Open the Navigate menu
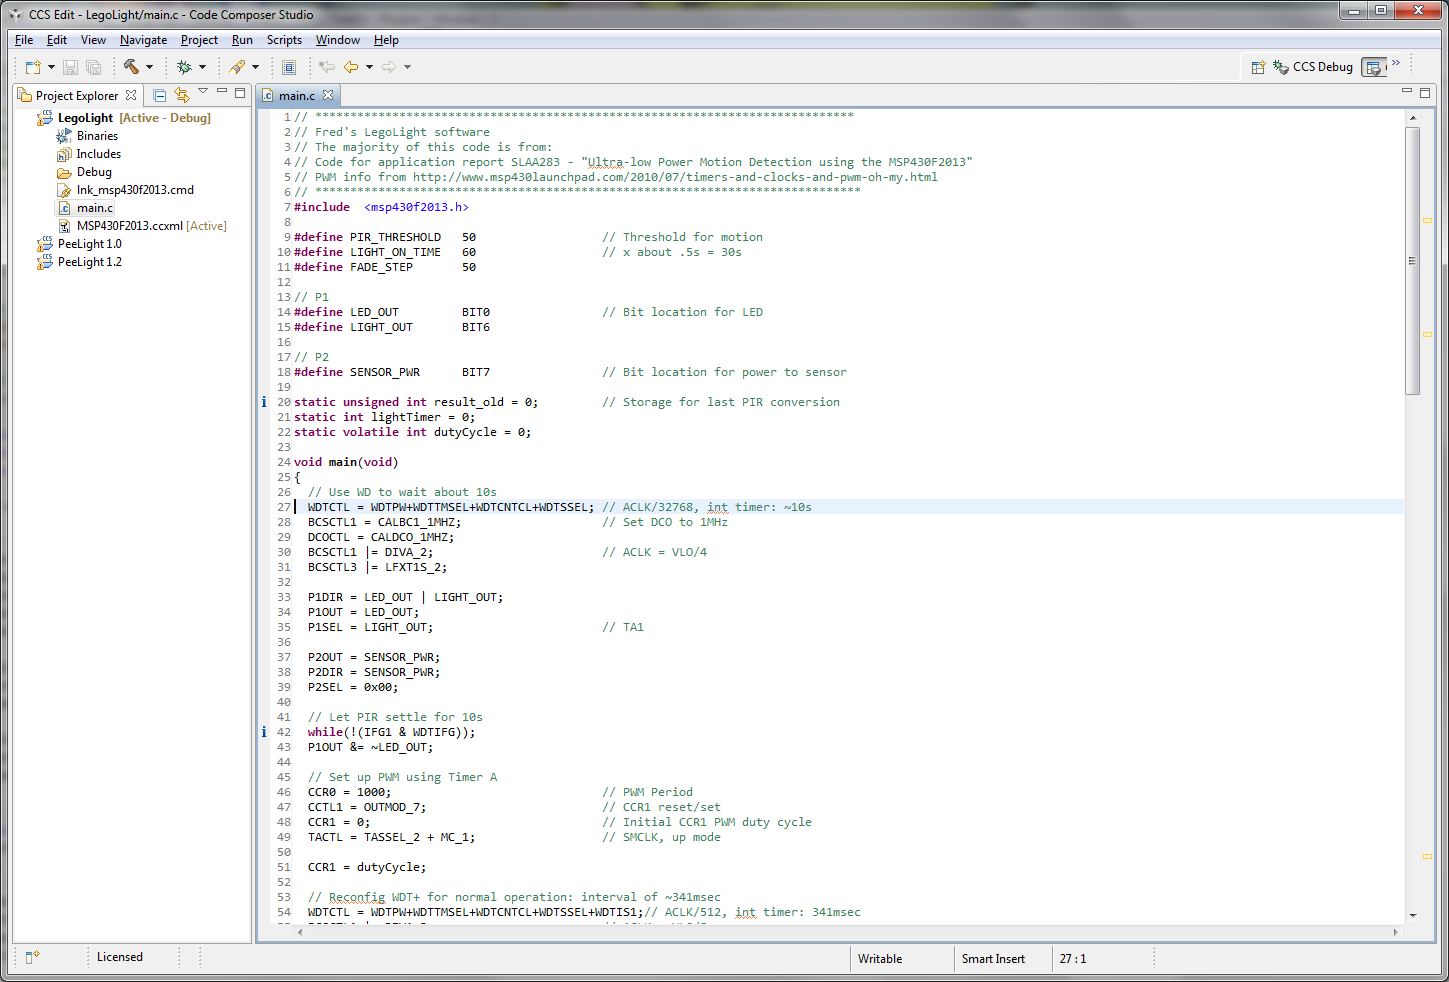 pyautogui.click(x=143, y=40)
